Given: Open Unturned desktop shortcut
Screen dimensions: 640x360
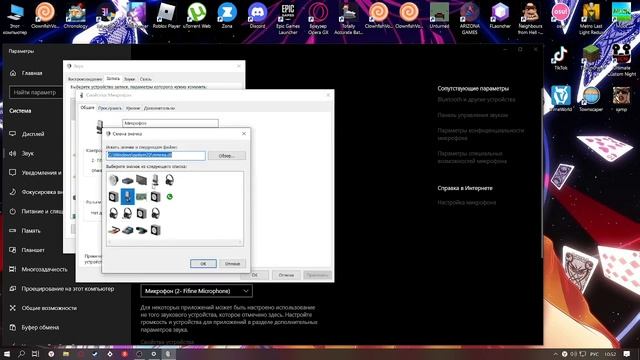Looking at the screenshot, I should tap(439, 16).
